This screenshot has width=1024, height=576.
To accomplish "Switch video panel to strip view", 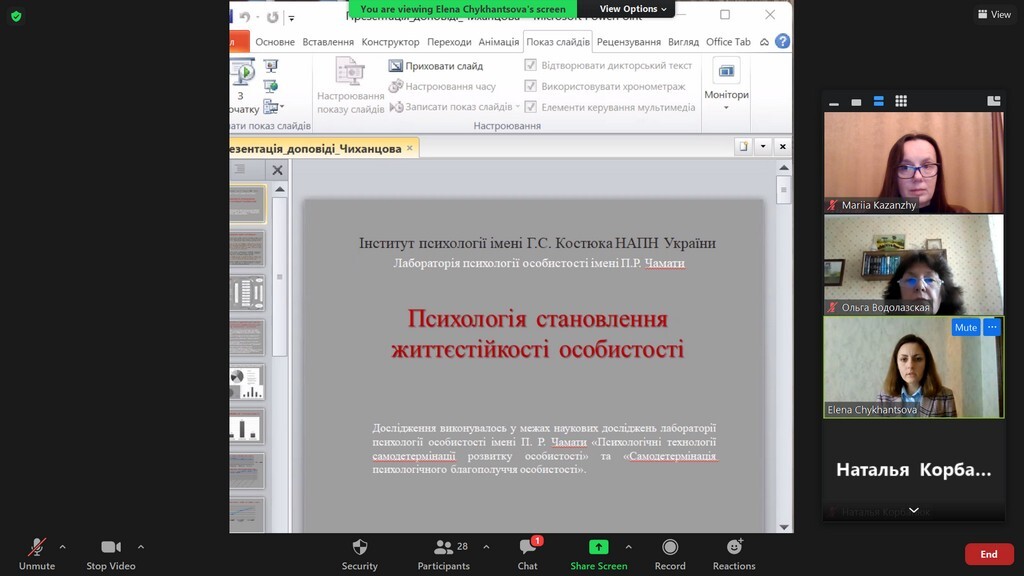I will pos(878,101).
